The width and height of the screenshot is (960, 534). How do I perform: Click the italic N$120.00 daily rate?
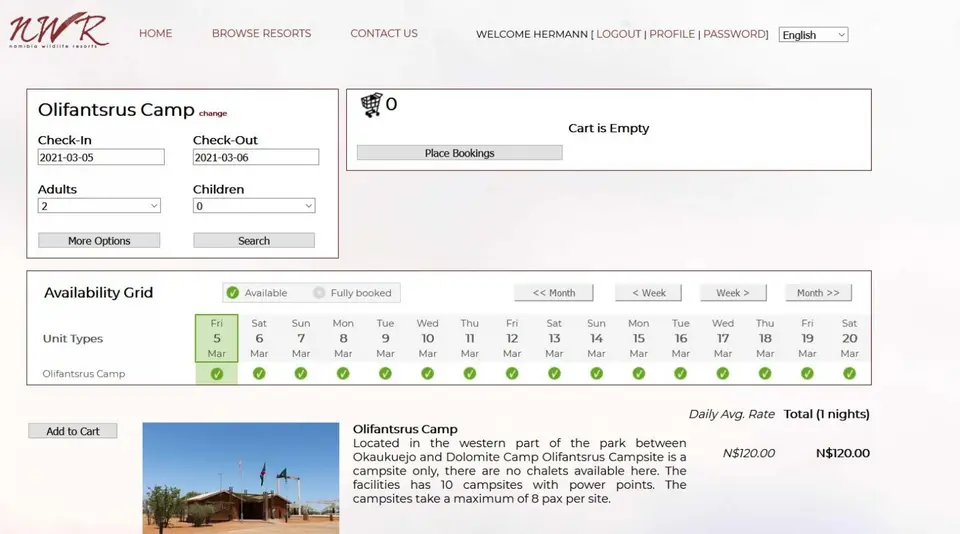point(748,453)
